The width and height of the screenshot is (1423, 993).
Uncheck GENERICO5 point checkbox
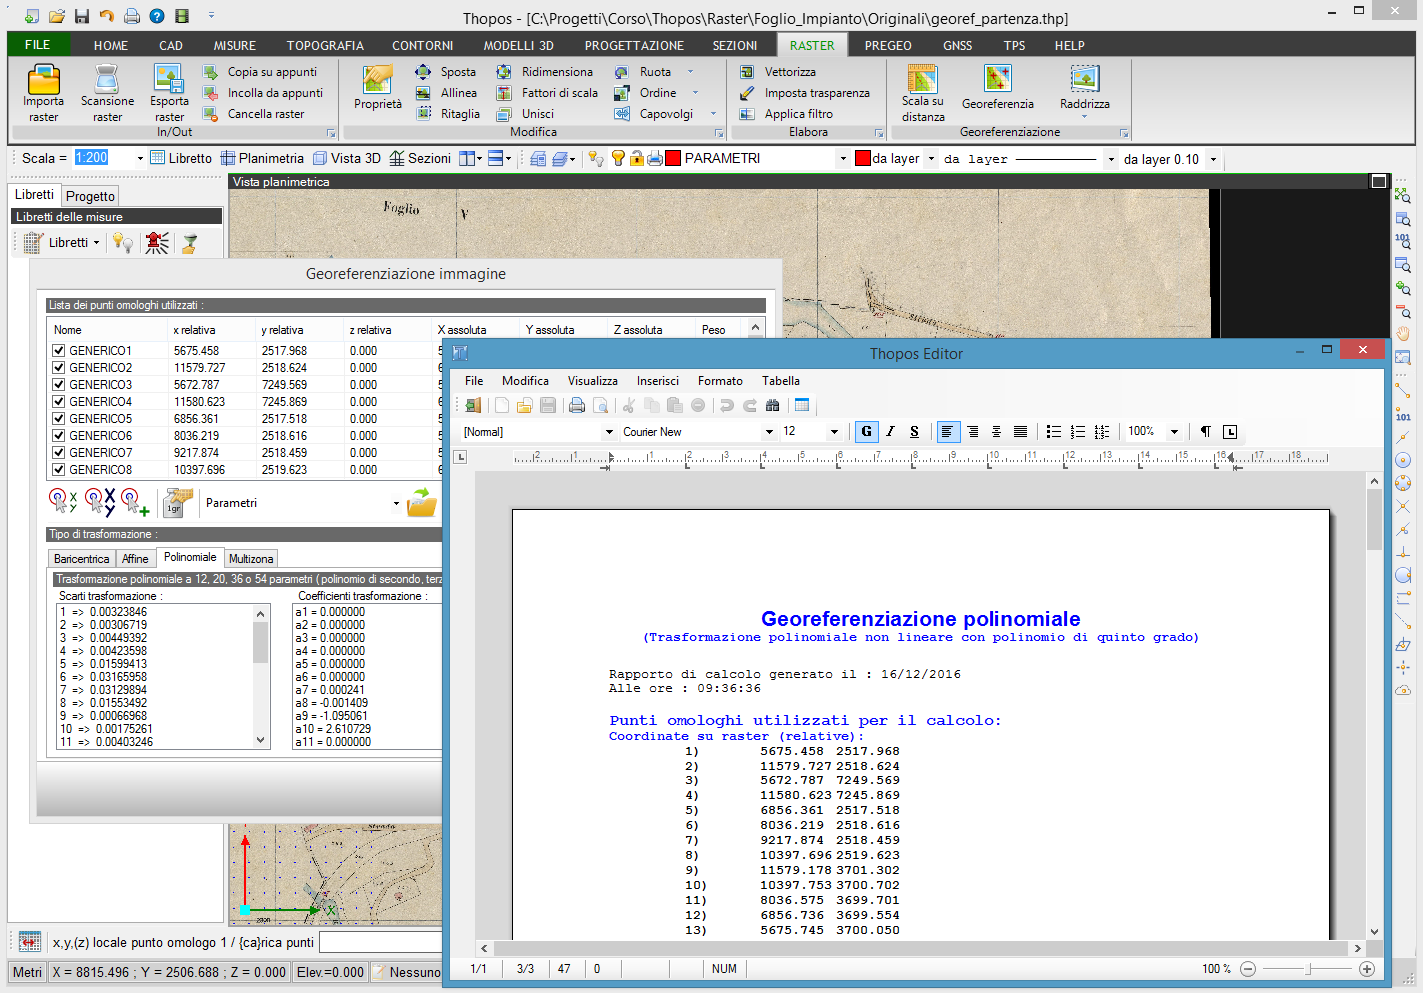pyautogui.click(x=59, y=419)
